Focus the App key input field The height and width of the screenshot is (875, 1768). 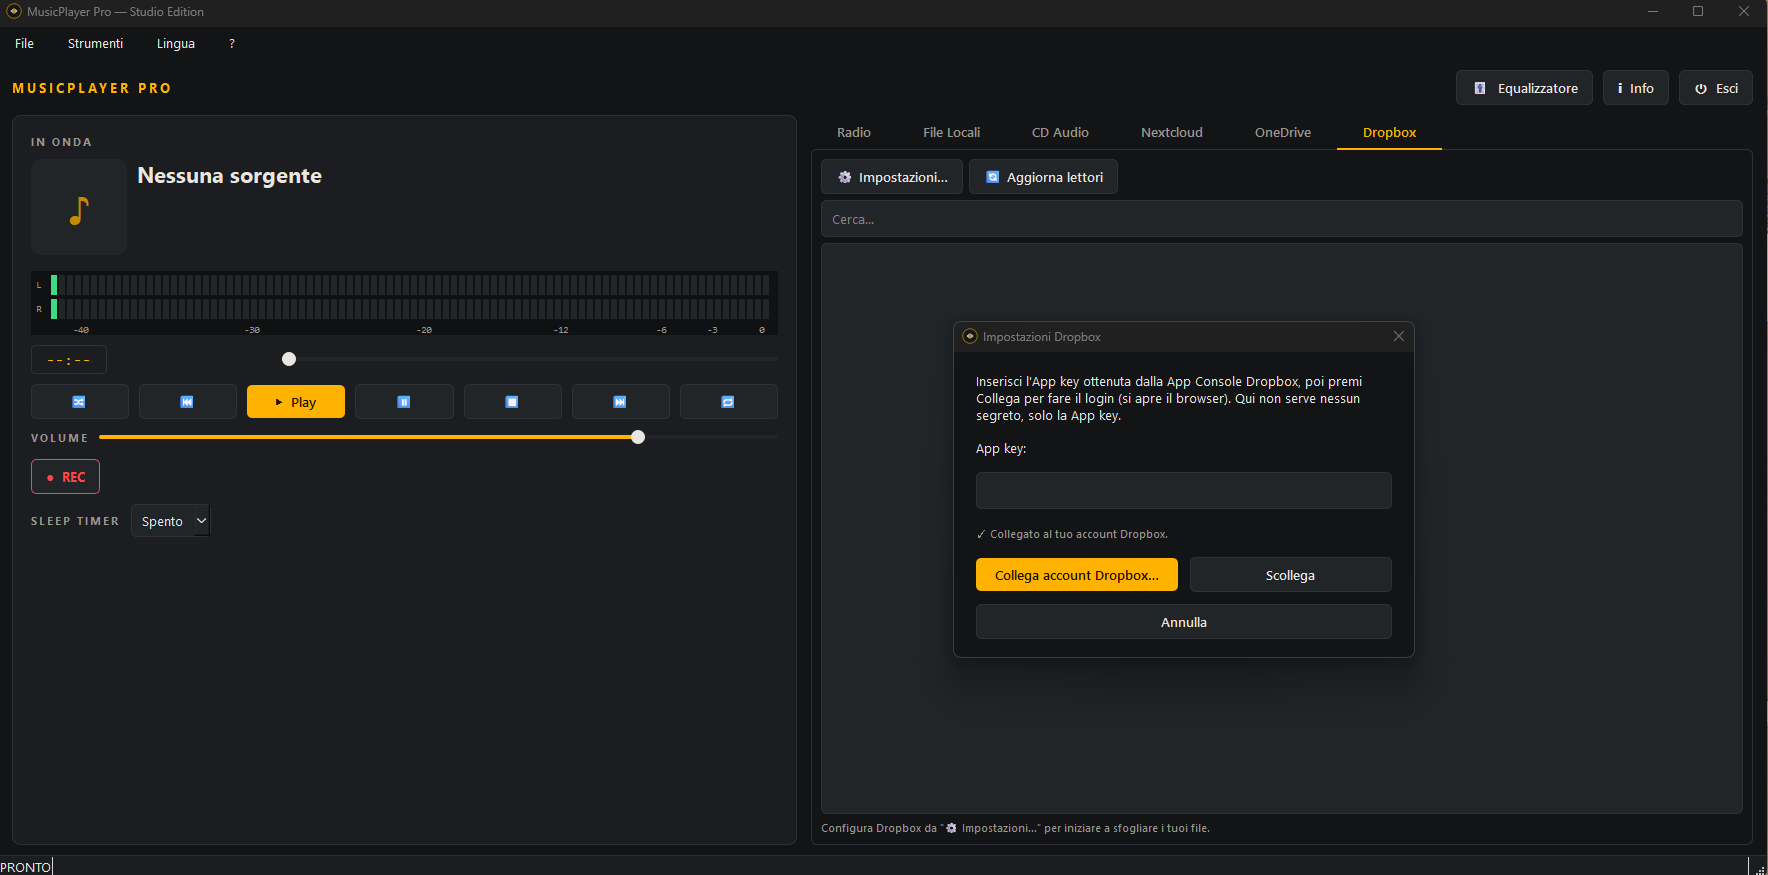pyautogui.click(x=1184, y=491)
